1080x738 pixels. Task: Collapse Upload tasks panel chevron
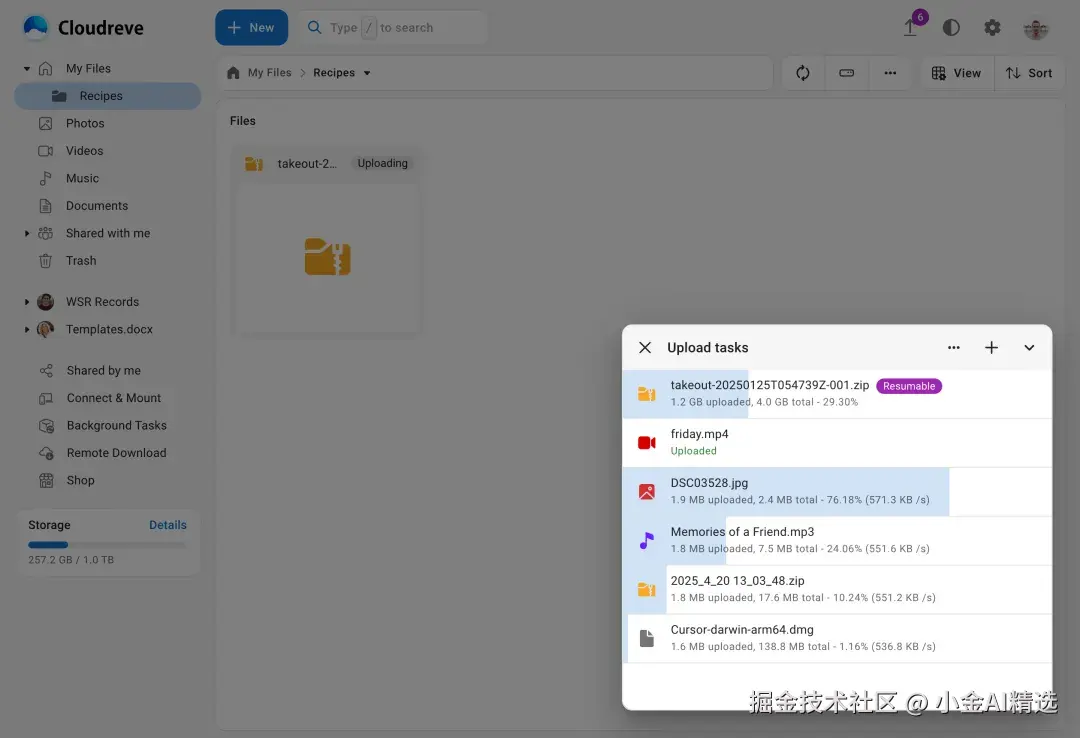point(1029,348)
